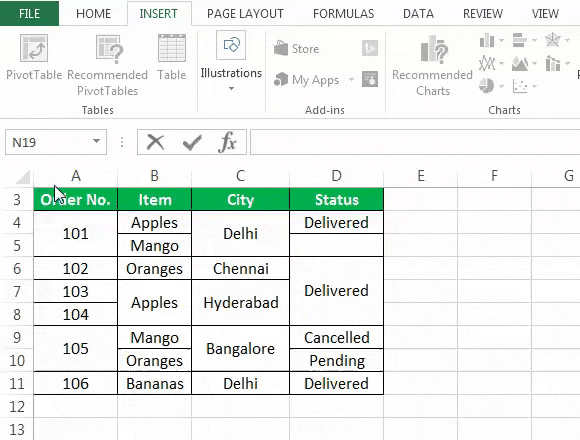Open the Store add-in
580x440 pixels.
click(x=297, y=48)
